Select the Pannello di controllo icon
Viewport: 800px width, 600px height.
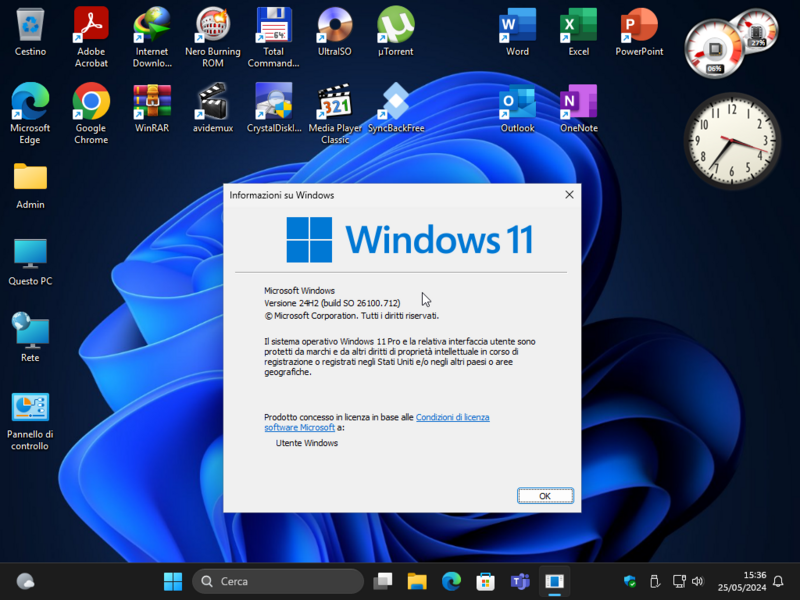click(30, 420)
